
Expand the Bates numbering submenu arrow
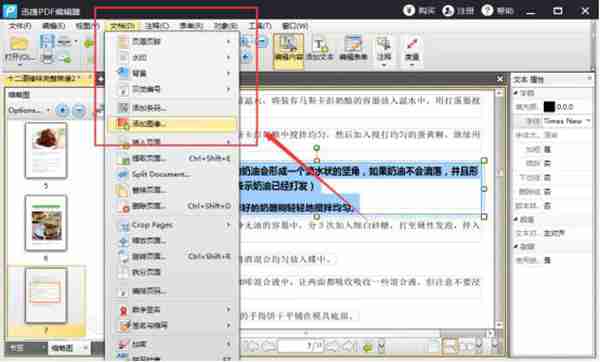(228, 89)
